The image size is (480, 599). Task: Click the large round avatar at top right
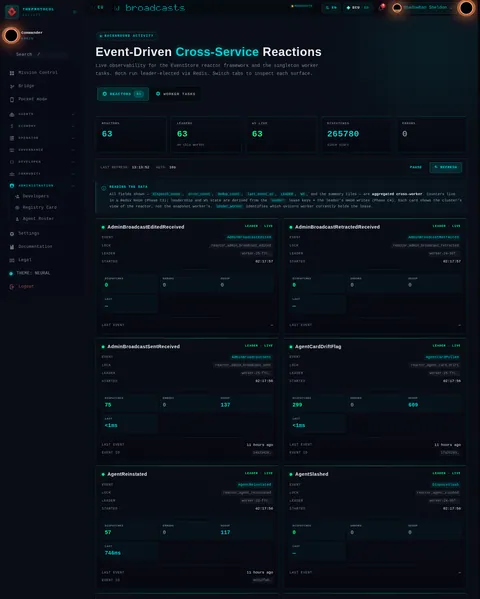pyautogui.click(x=466, y=8)
